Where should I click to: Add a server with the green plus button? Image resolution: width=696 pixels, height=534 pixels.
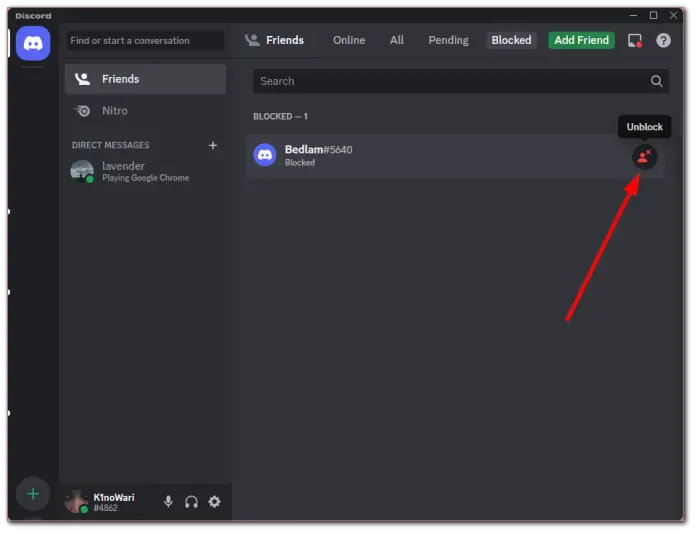[x=33, y=494]
